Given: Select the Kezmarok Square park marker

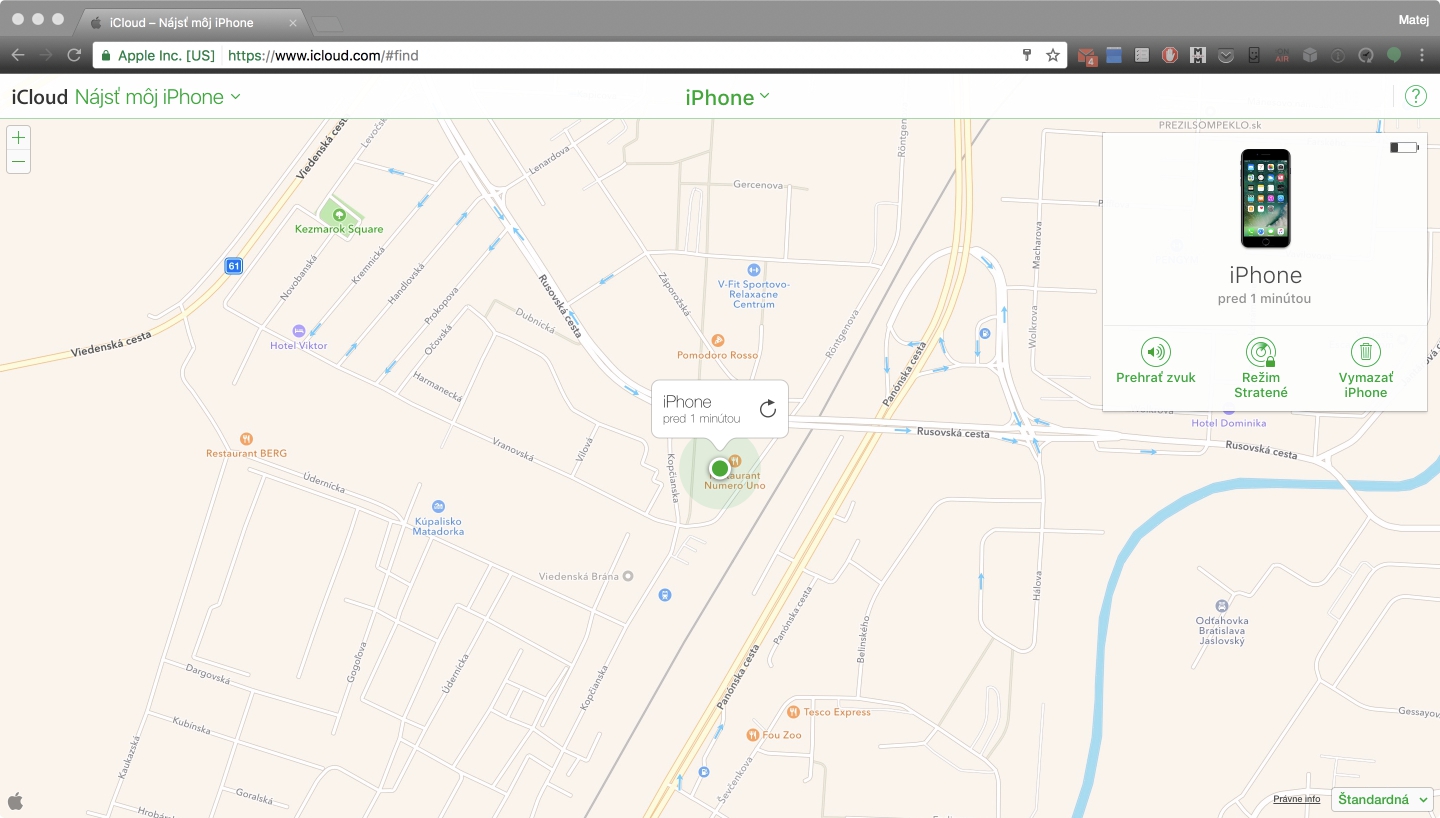Looking at the screenshot, I should 339,213.
